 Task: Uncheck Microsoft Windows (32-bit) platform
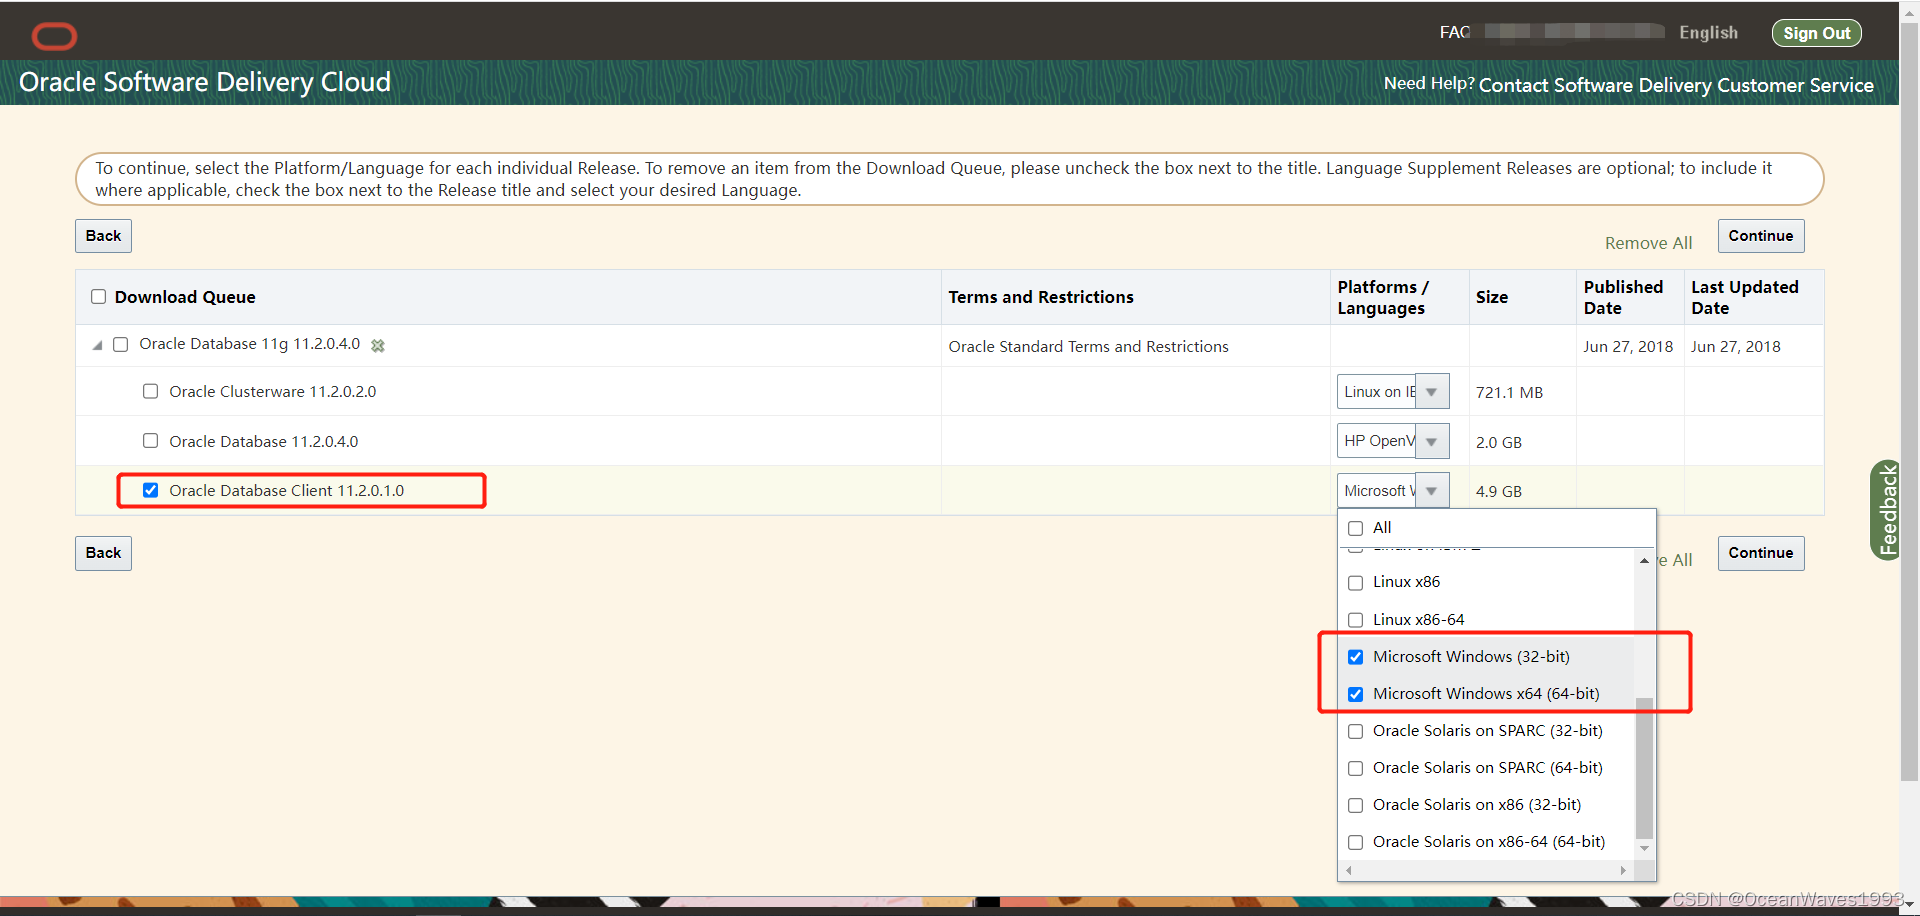pos(1356,657)
